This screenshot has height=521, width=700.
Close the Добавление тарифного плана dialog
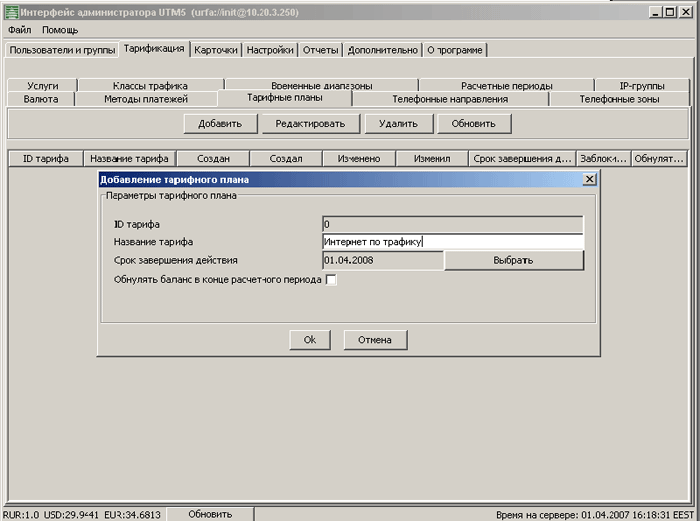click(589, 179)
